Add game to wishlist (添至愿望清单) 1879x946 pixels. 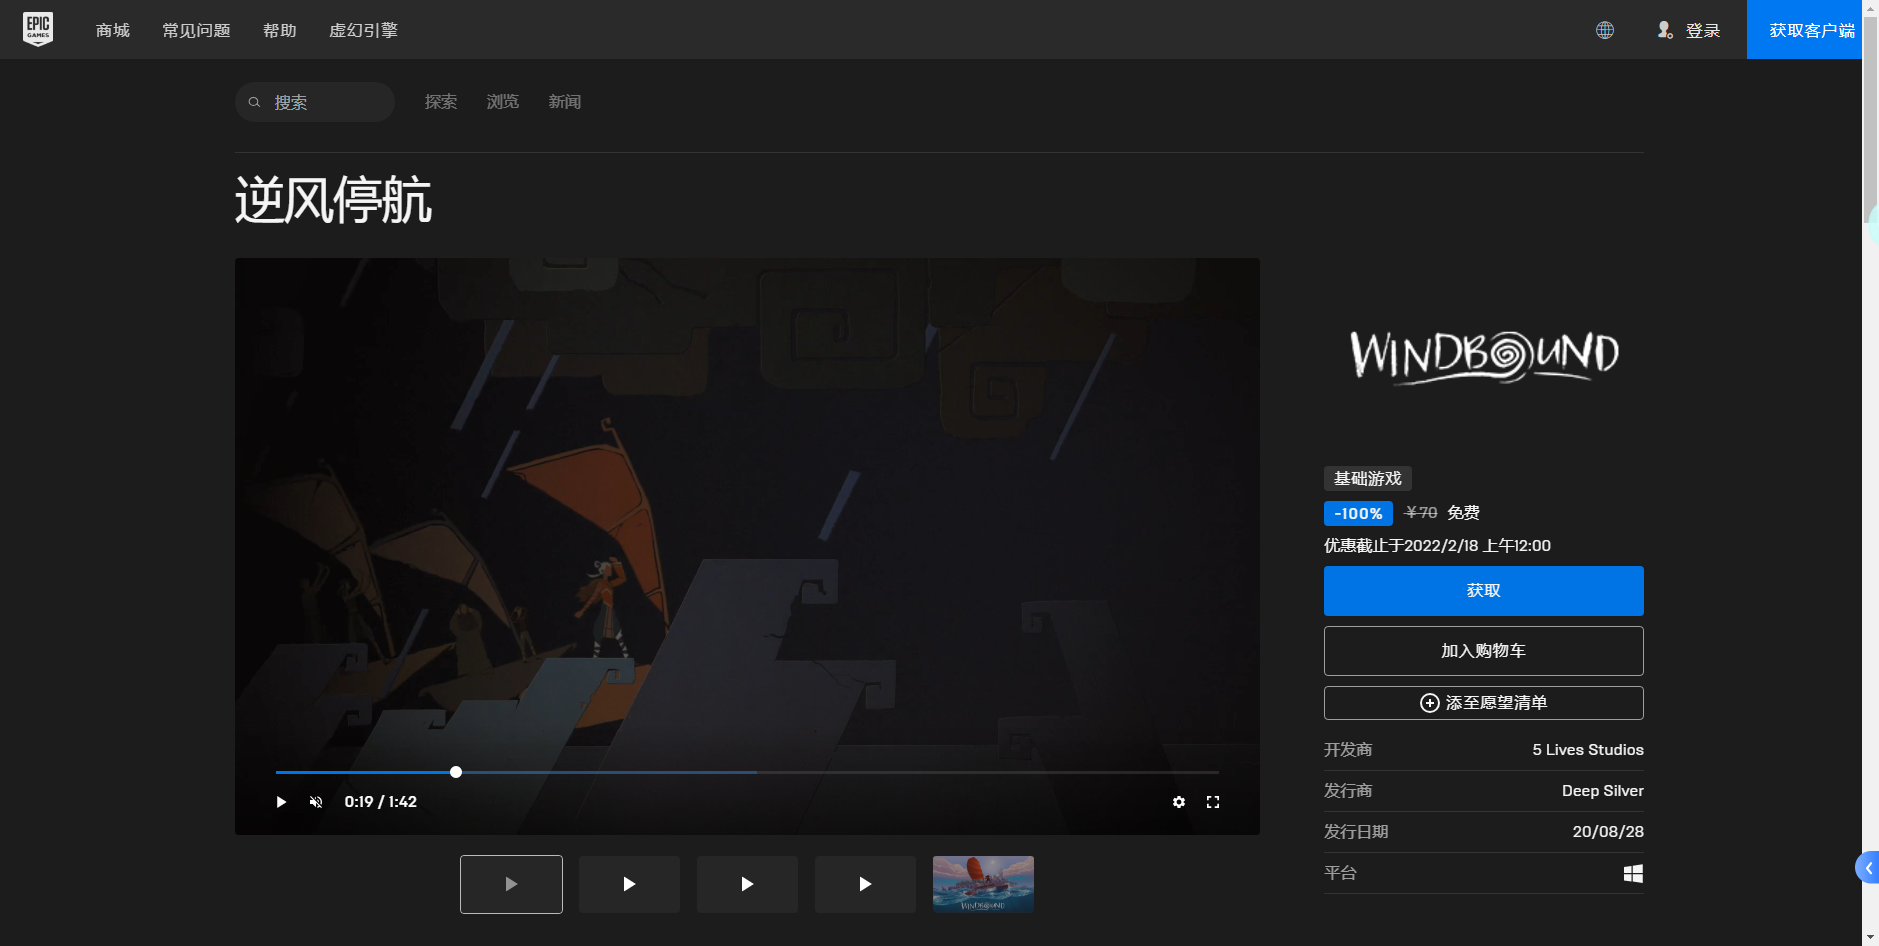click(1483, 703)
